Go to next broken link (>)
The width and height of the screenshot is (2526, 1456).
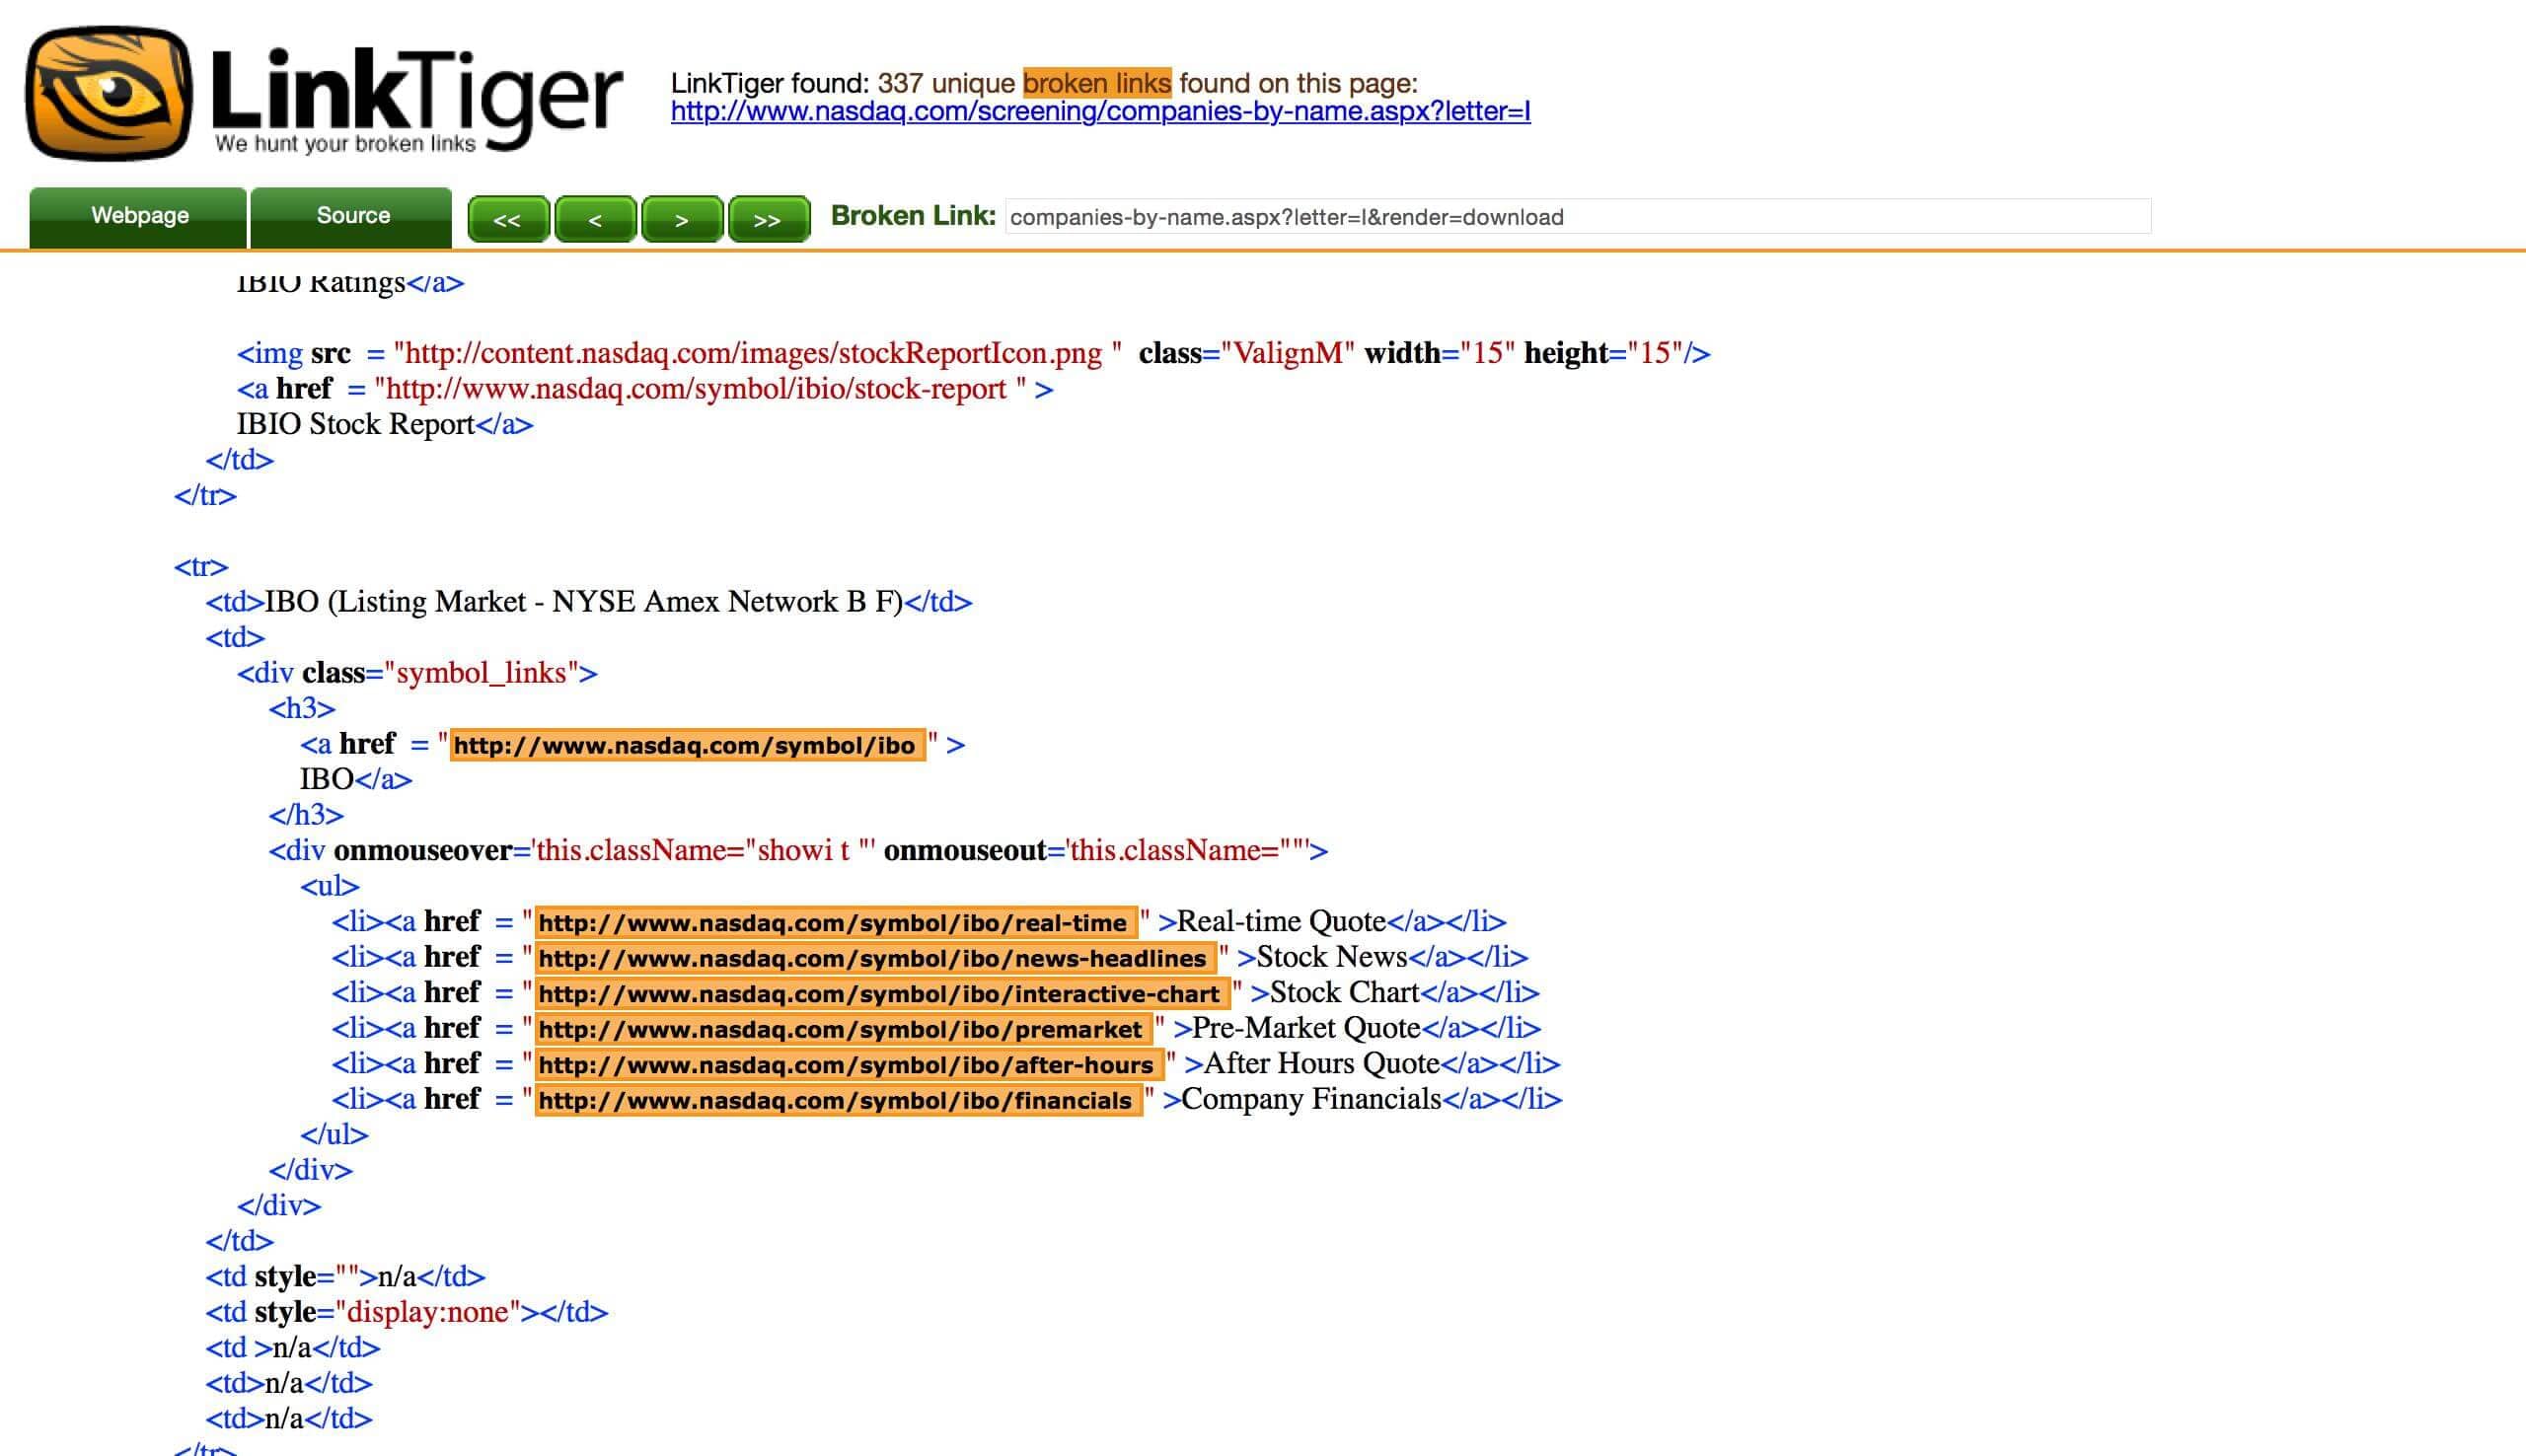(x=681, y=219)
